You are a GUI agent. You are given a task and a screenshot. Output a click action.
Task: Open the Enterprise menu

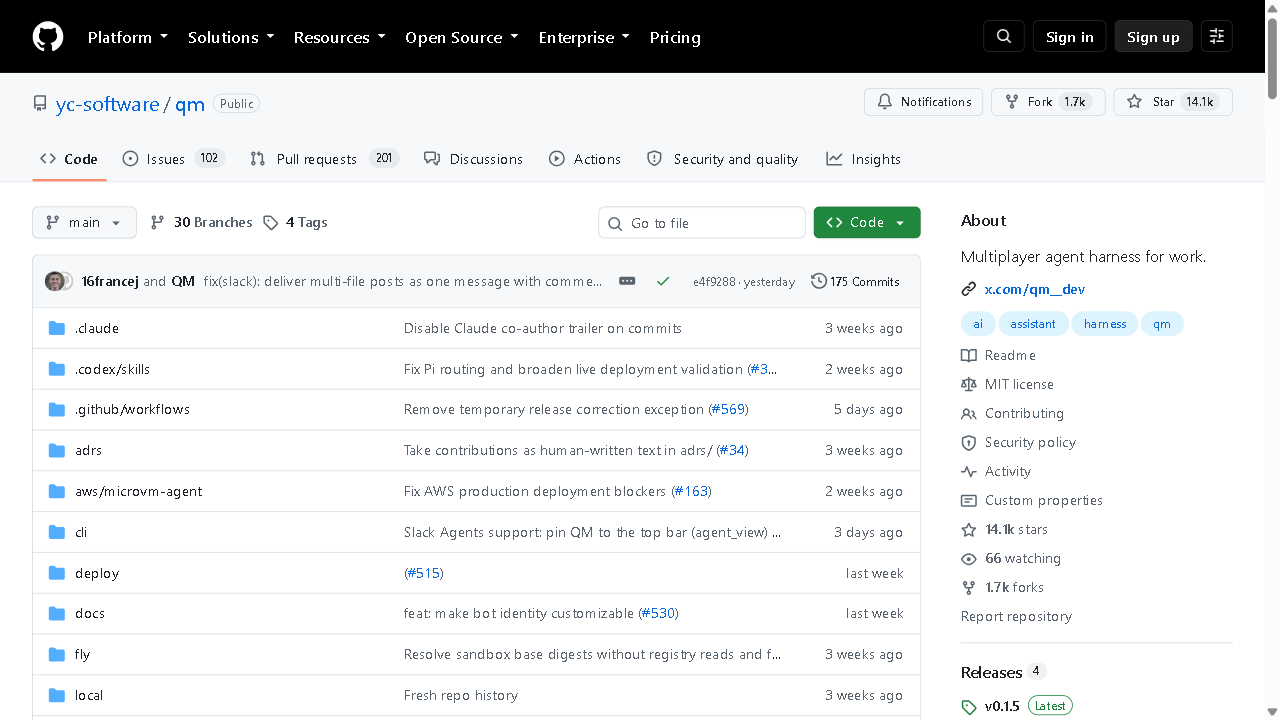(584, 37)
